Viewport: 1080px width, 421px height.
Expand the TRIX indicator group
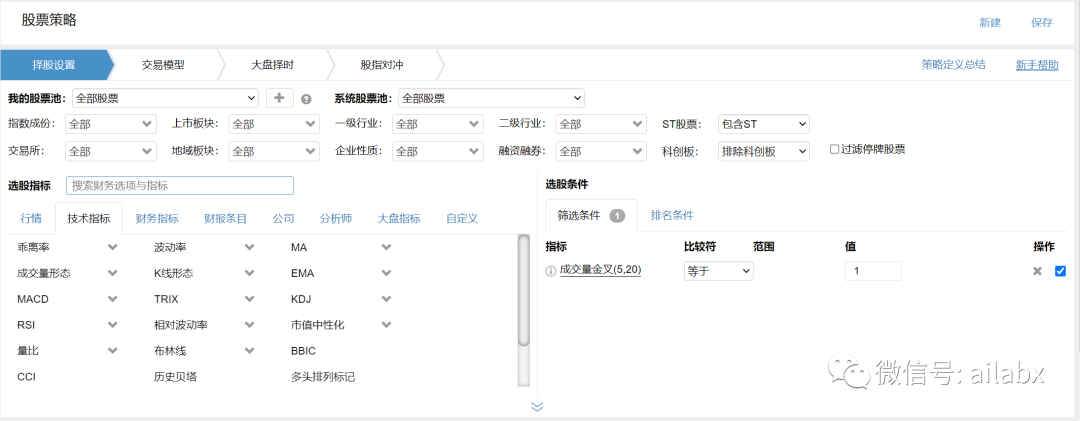[x=249, y=299]
